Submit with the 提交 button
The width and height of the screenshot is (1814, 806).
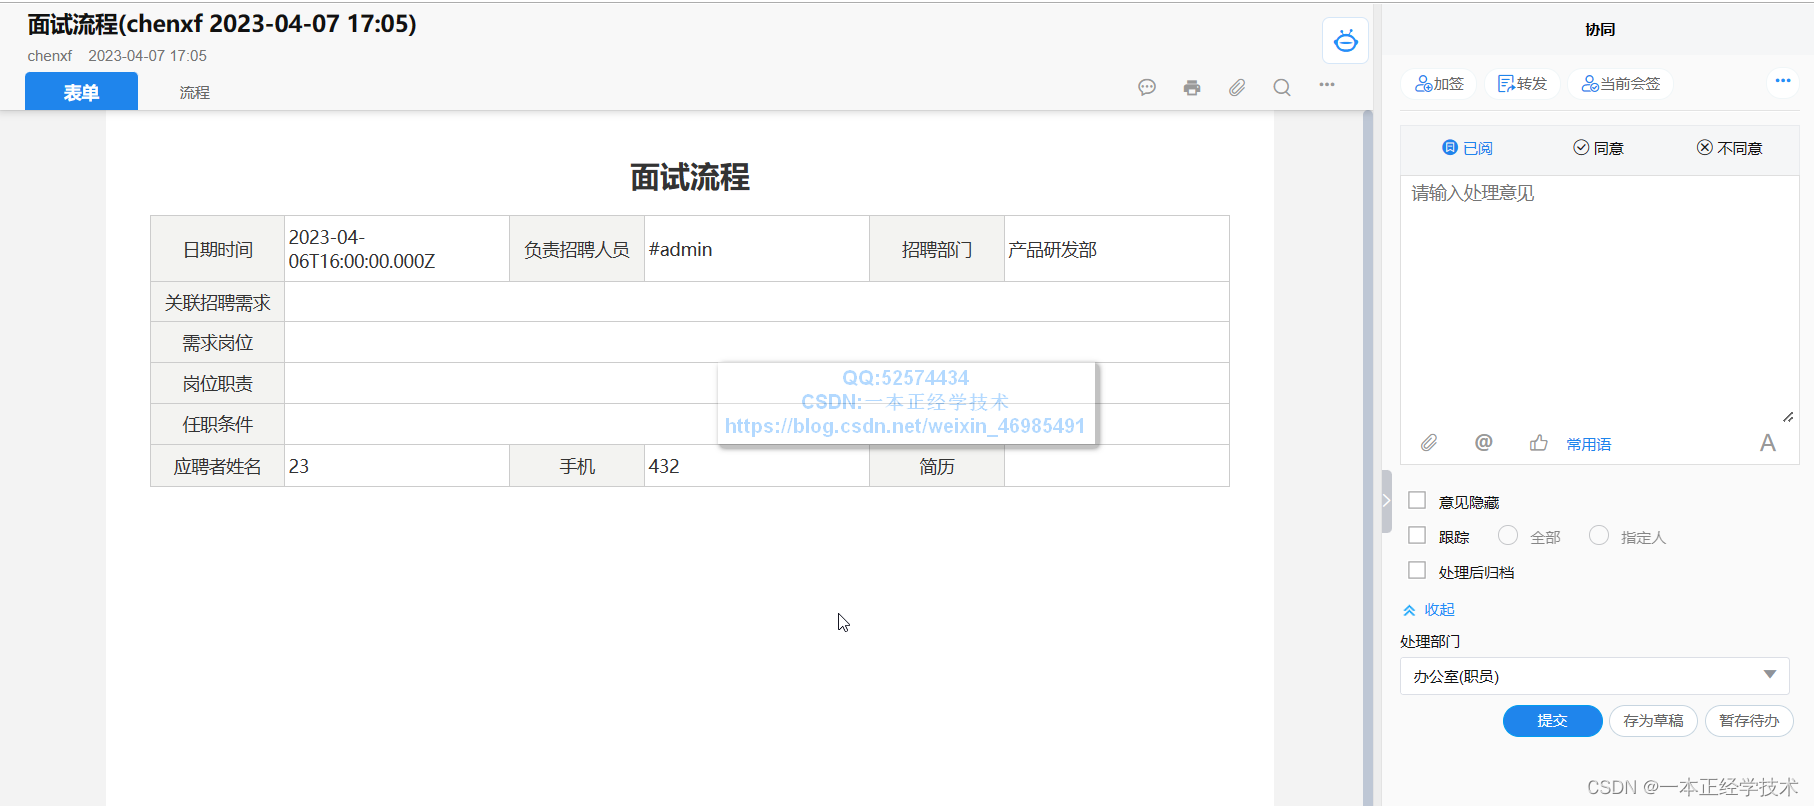pos(1552,720)
